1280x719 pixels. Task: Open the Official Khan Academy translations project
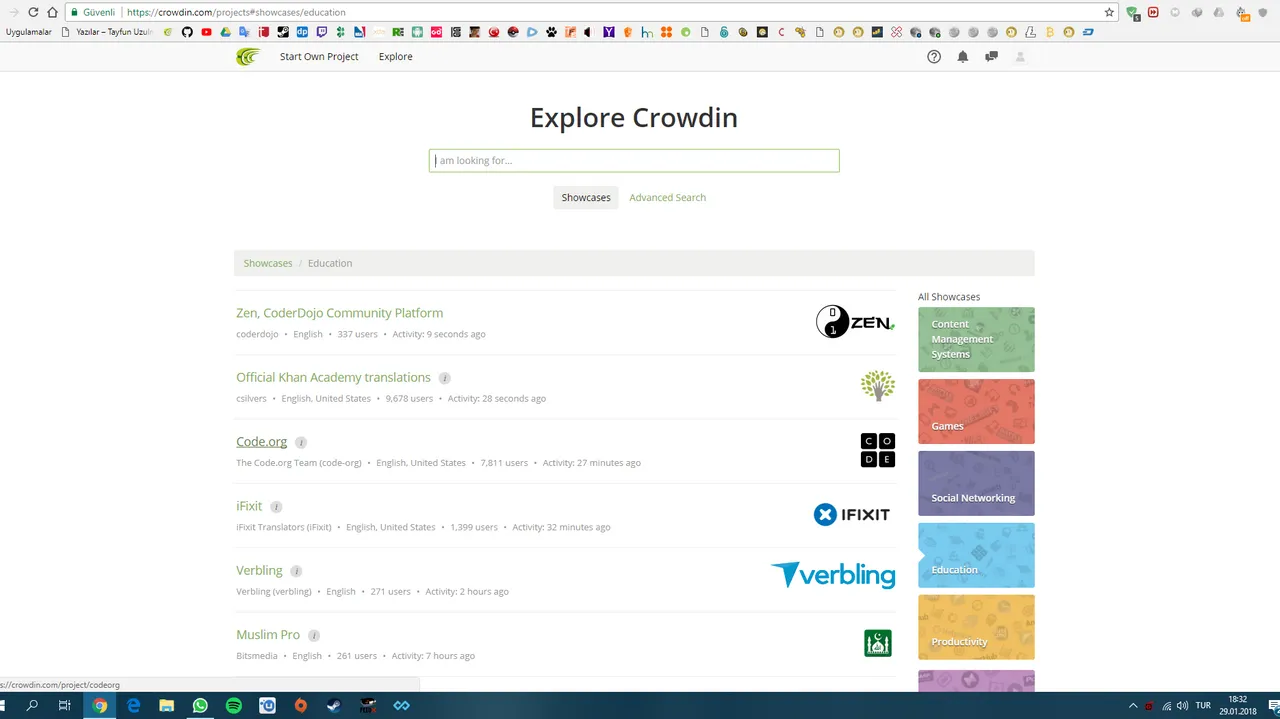coord(333,377)
